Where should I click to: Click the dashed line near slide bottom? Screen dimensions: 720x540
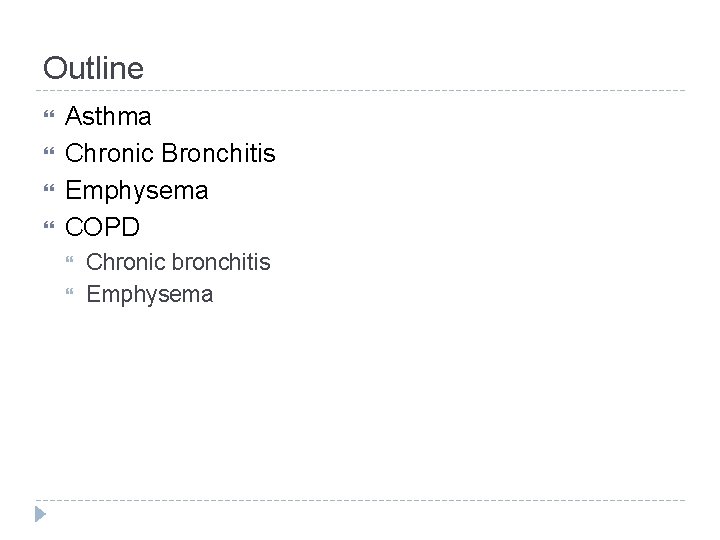[x=360, y=500]
